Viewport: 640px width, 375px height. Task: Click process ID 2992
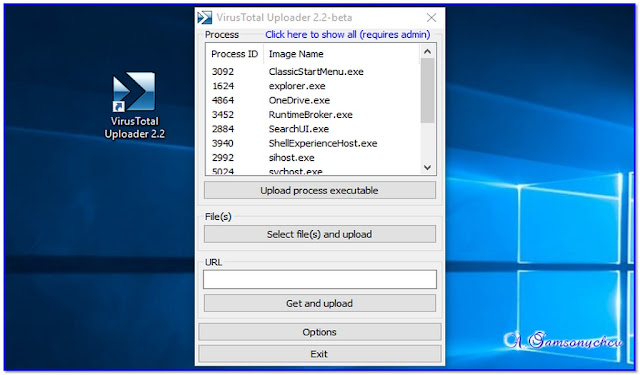[x=223, y=158]
